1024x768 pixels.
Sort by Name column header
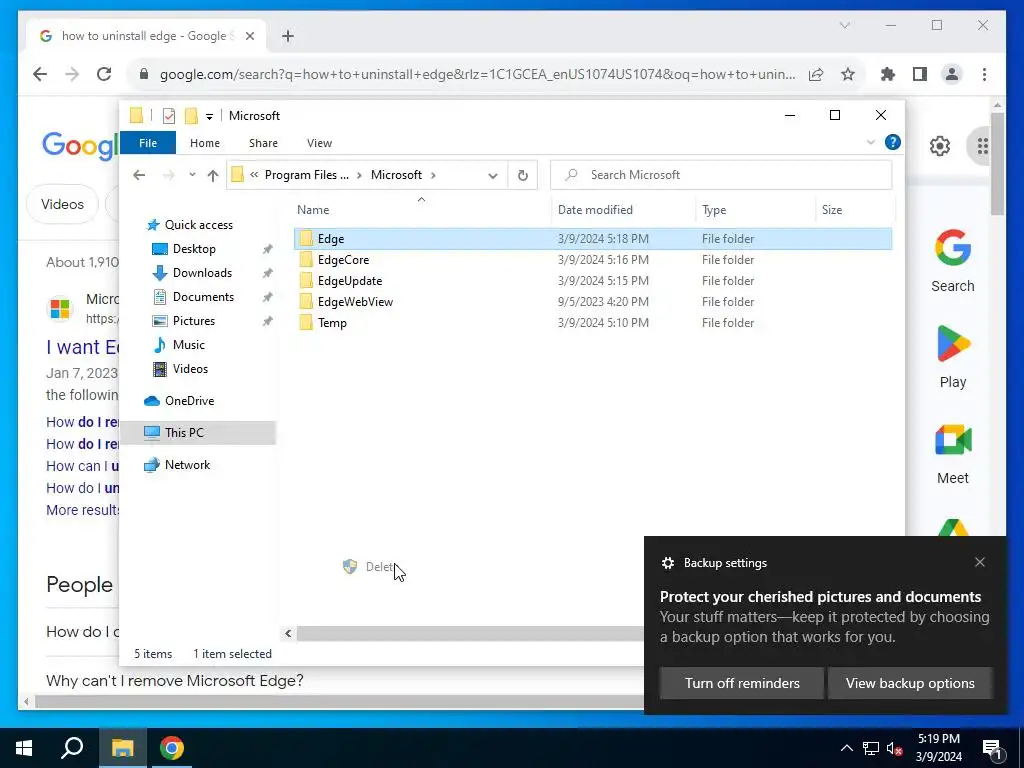coord(313,210)
